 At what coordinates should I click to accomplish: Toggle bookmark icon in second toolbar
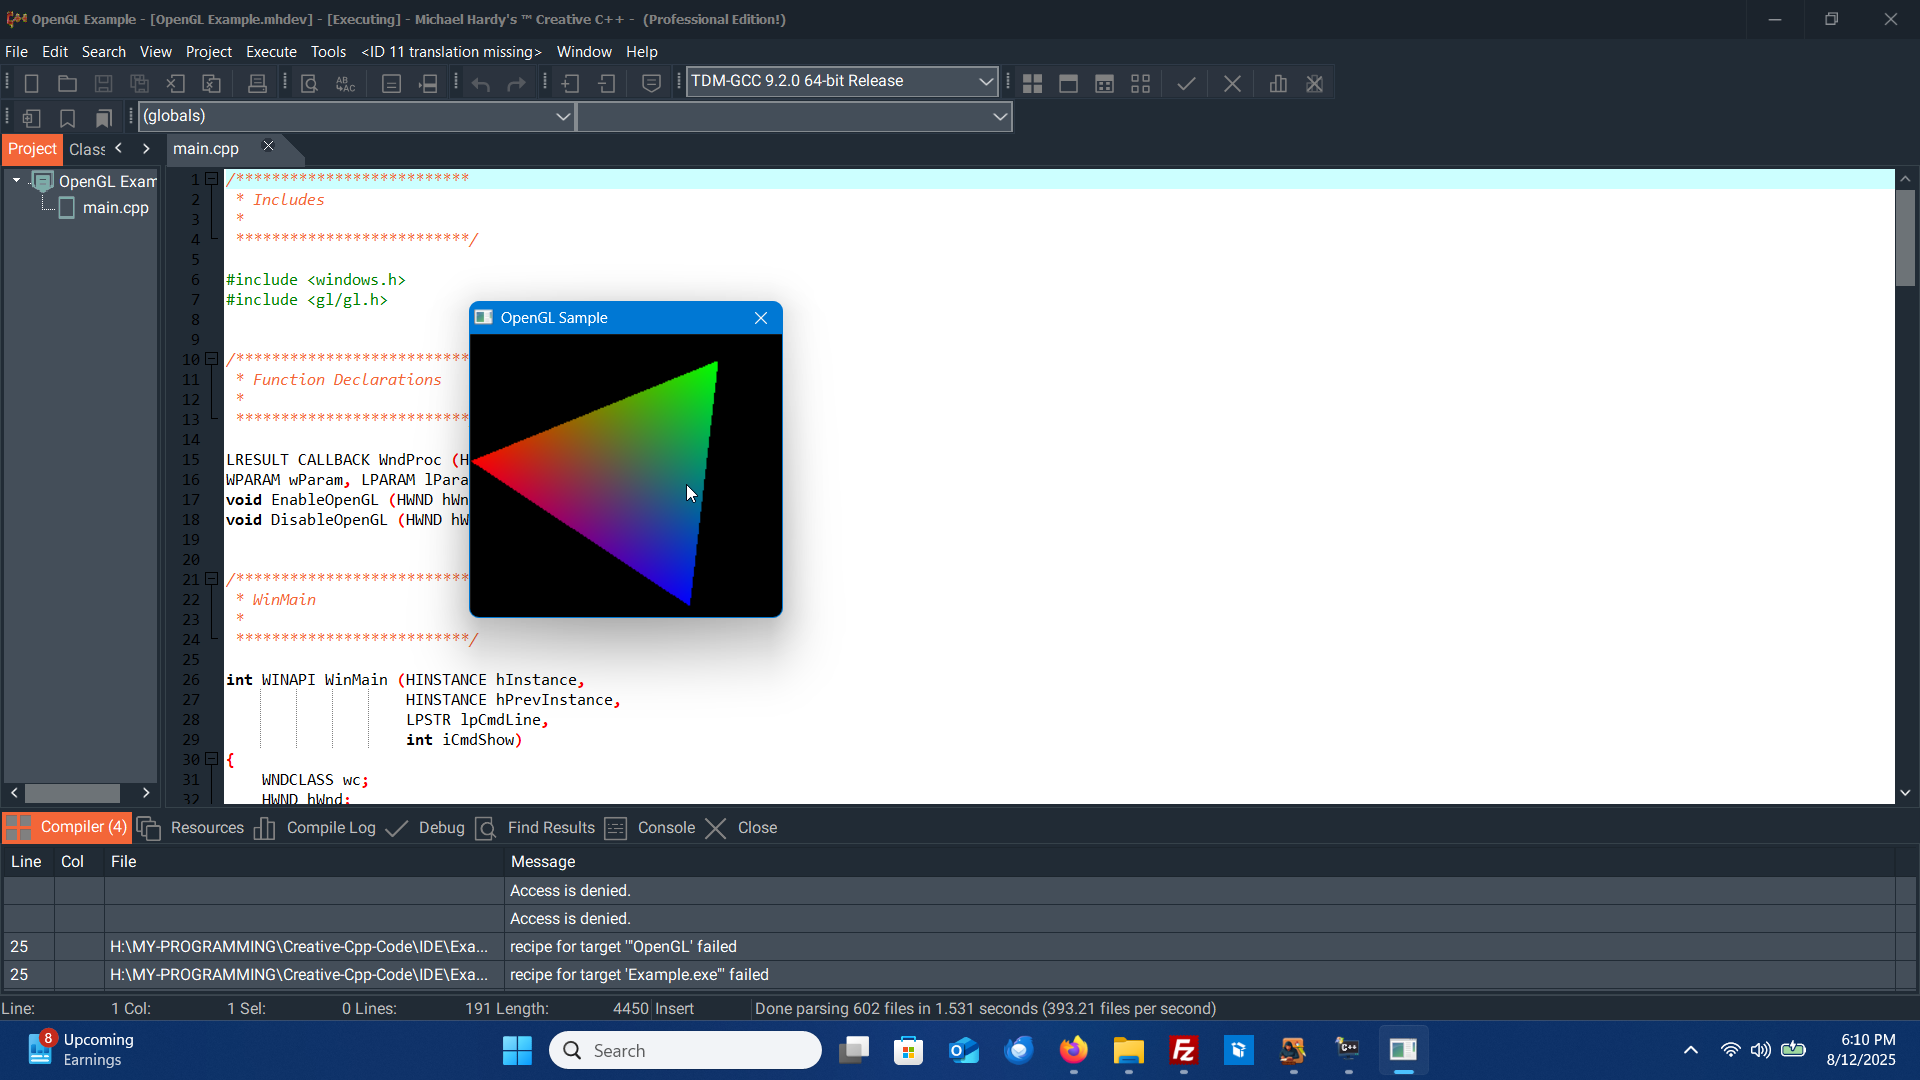(x=67, y=118)
